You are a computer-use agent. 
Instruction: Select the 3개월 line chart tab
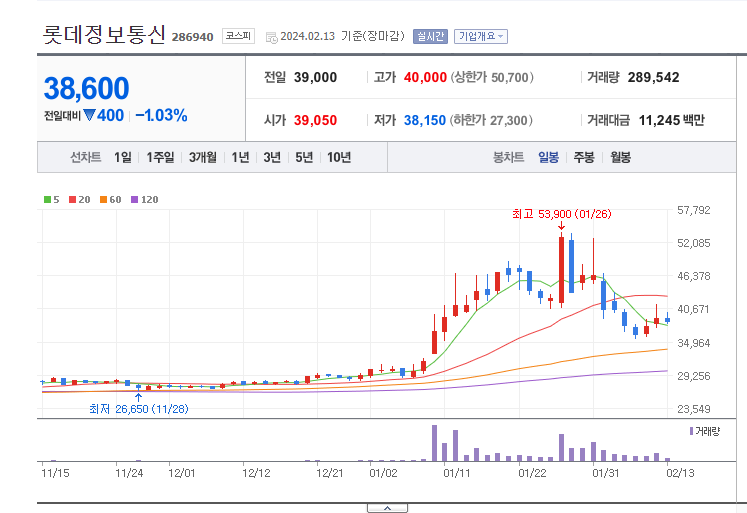pos(202,157)
